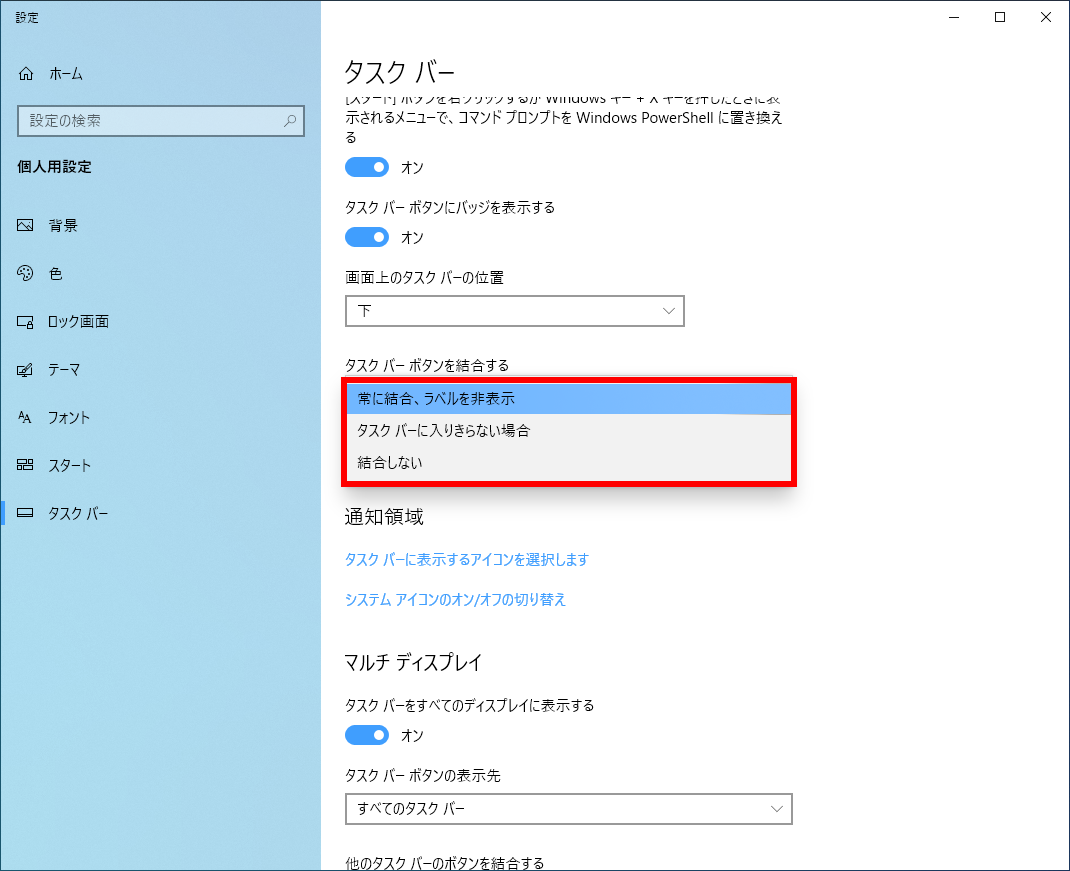
Task: Click the マルチ ディスプレイ heading
Action: point(414,662)
